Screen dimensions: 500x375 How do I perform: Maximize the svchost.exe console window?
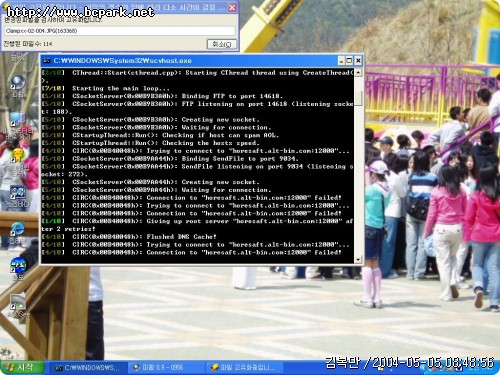pyautogui.click(x=349, y=61)
